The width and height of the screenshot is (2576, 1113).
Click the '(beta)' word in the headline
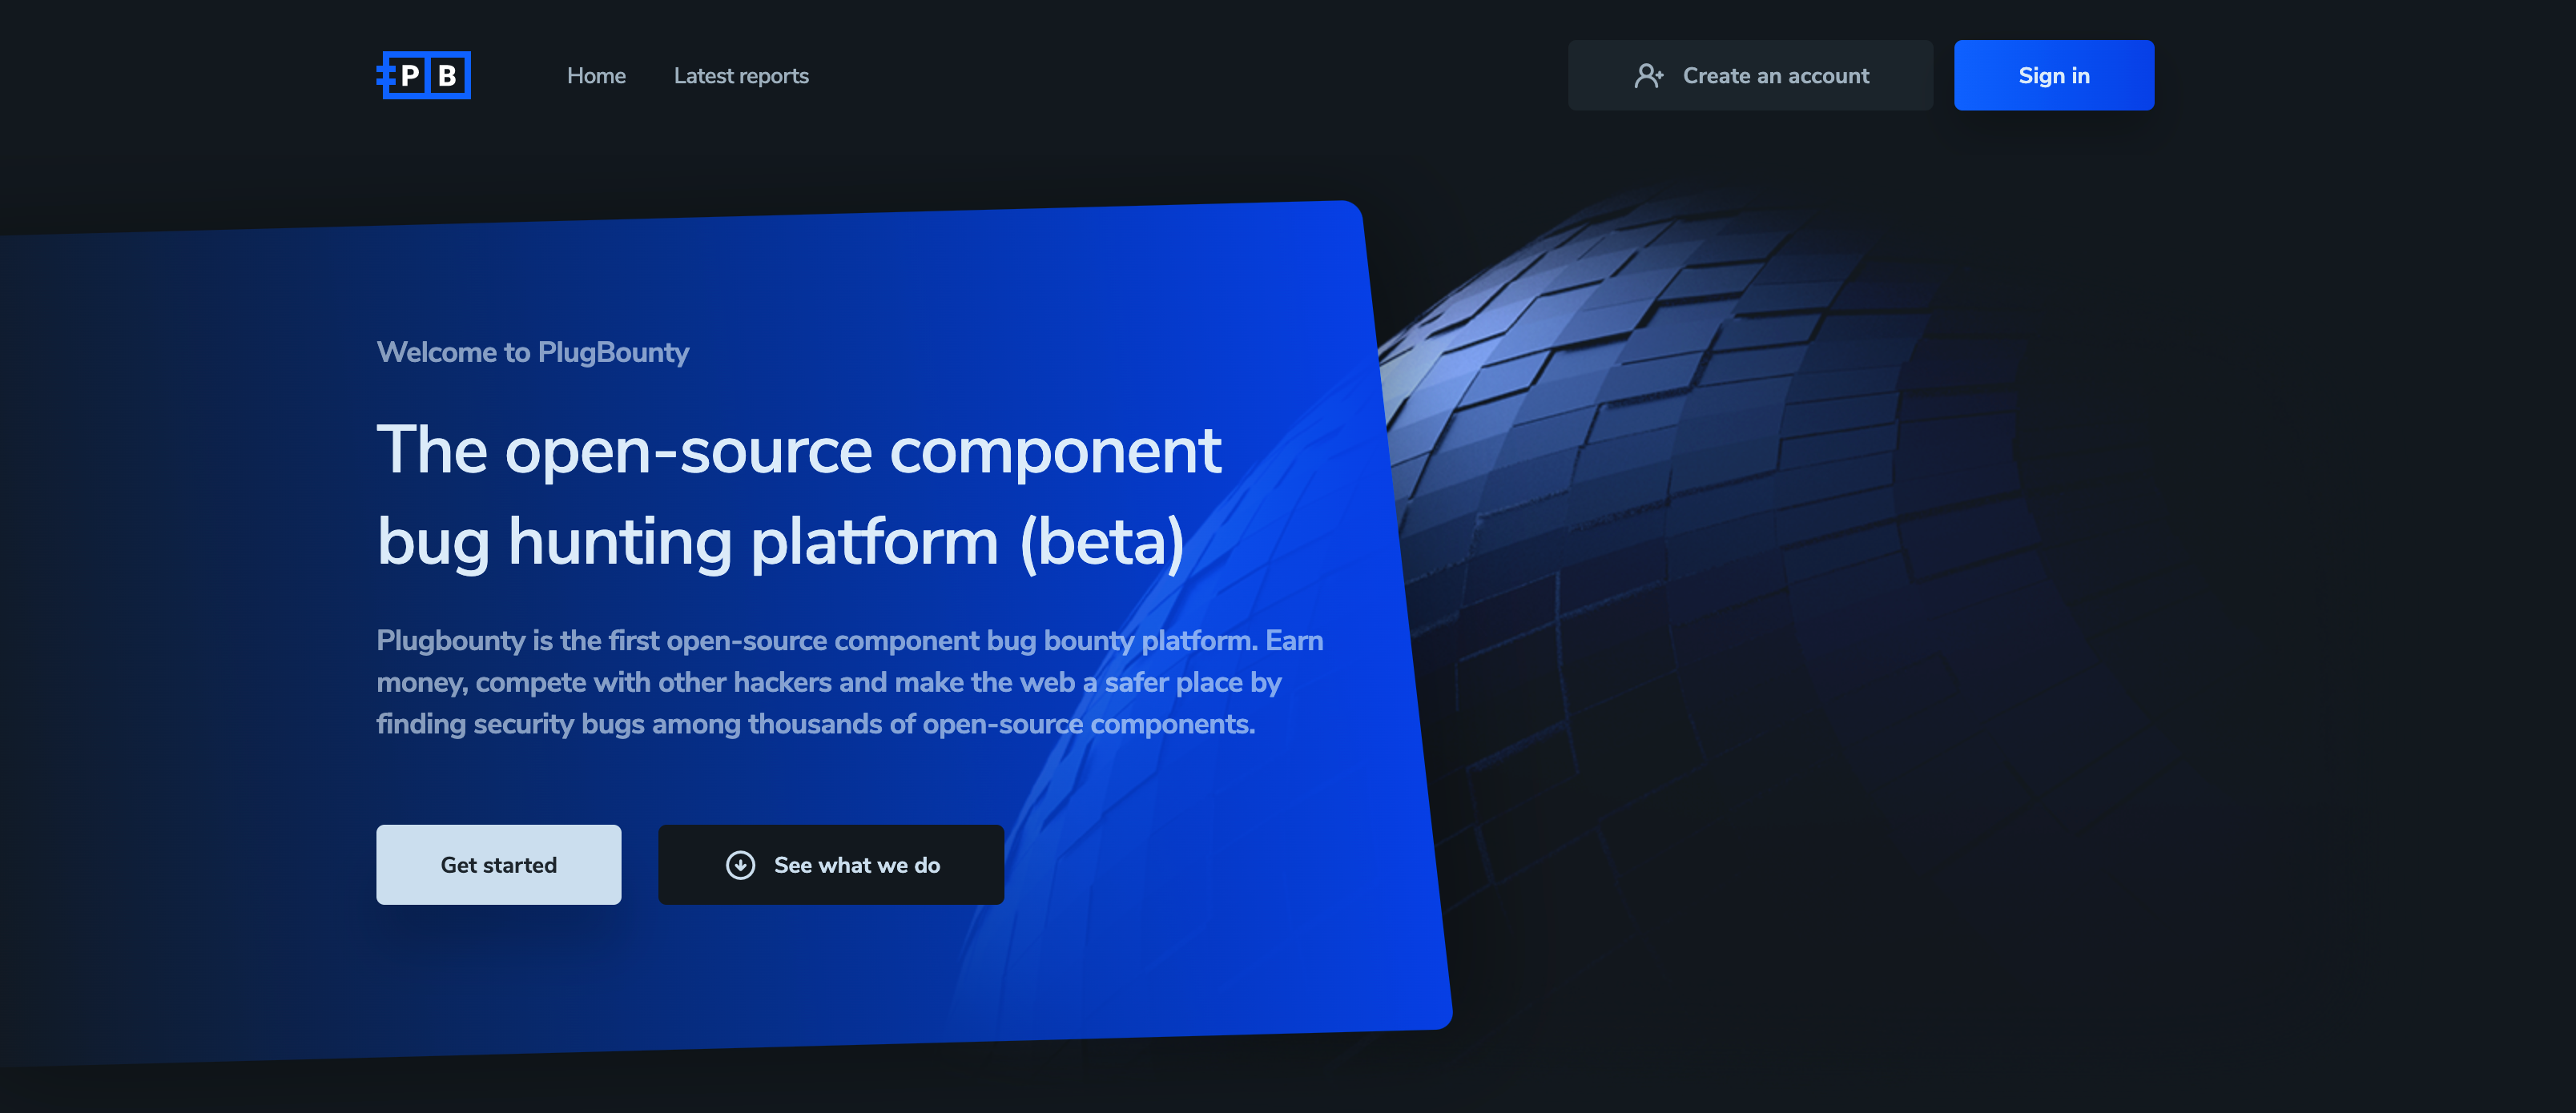coord(1101,542)
